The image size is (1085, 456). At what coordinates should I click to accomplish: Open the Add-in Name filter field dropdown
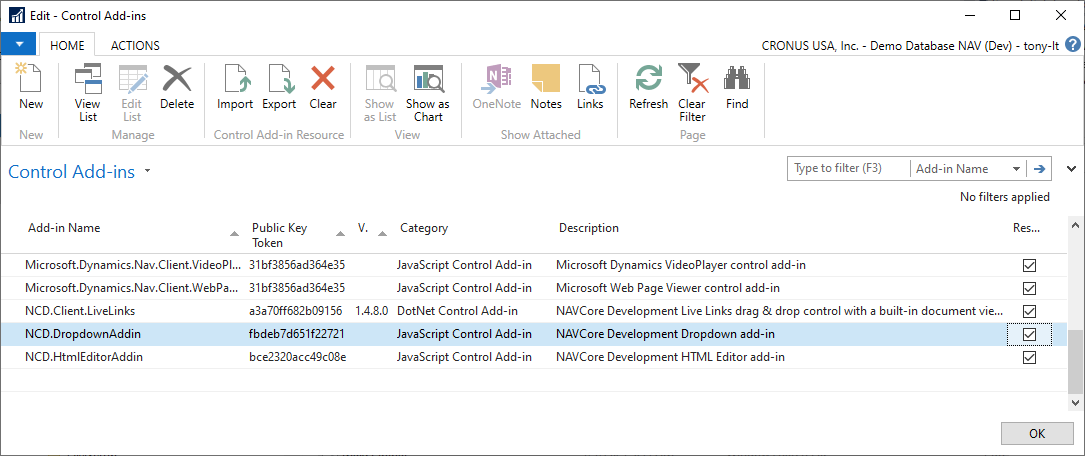1017,169
